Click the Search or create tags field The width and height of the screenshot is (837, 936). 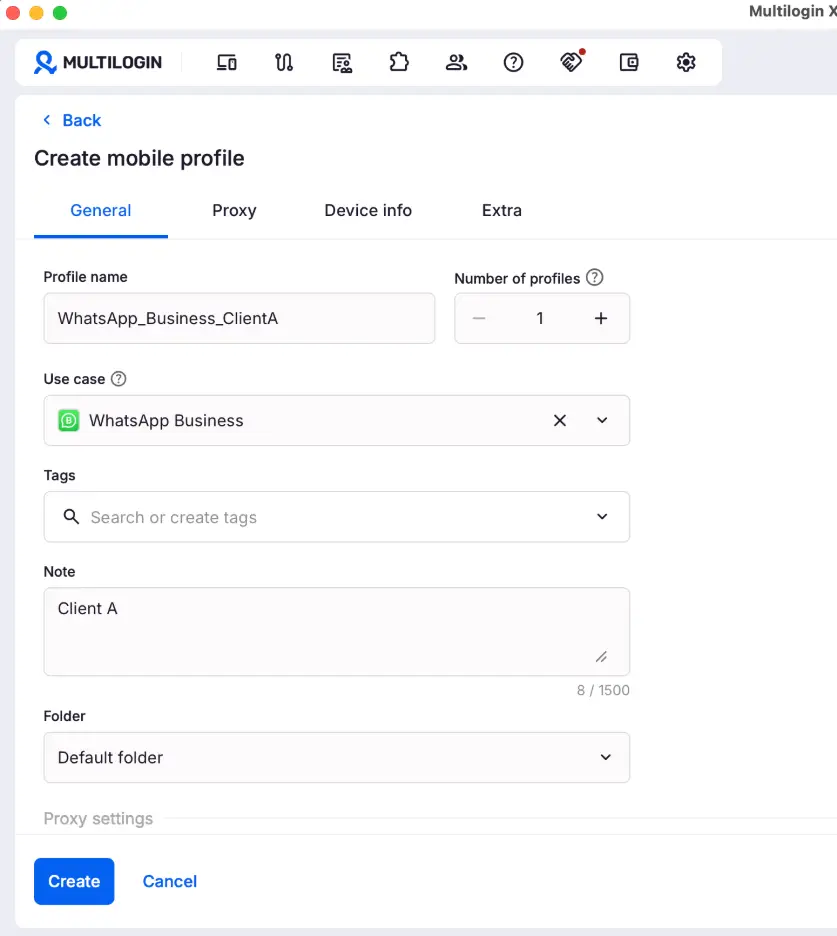pos(337,517)
